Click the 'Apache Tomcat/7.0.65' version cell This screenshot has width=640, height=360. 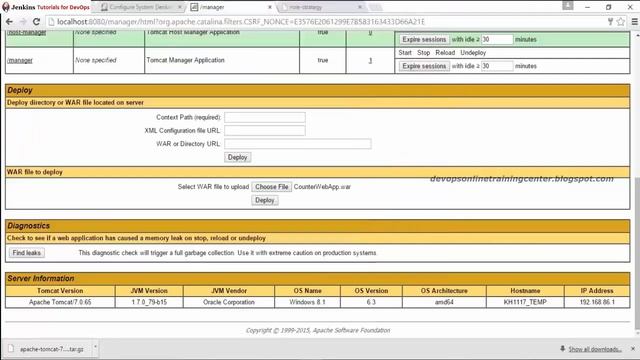point(60,302)
